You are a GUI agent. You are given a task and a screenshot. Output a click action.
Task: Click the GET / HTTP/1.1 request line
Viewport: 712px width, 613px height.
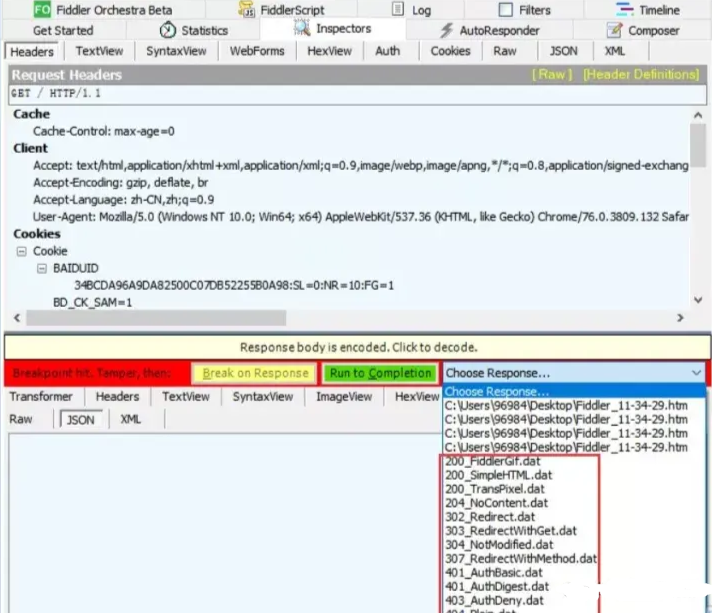pos(357,94)
